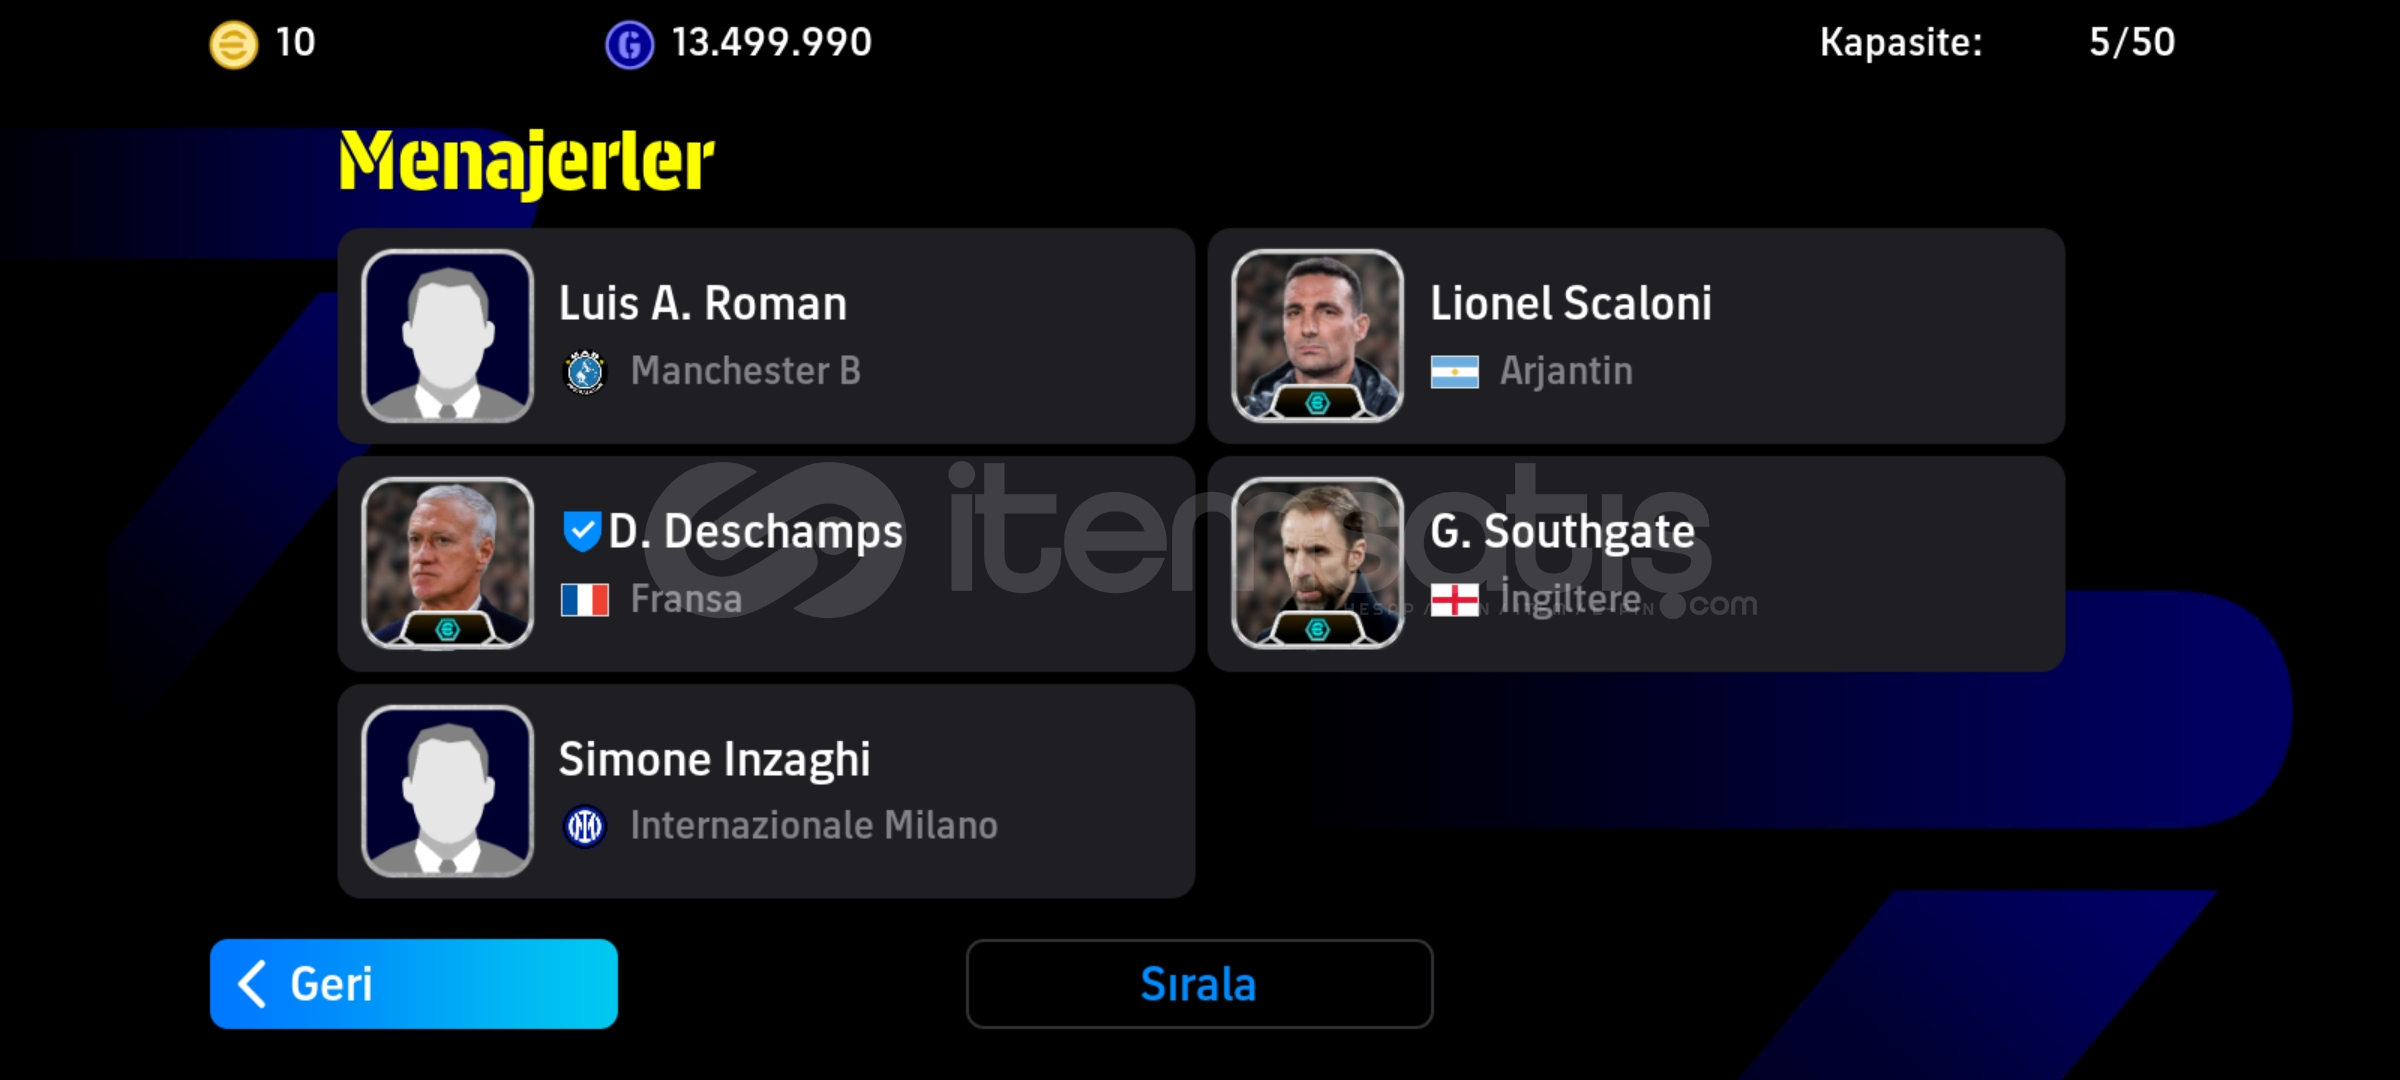
Task: Select Lionel Scaloni's portrait photo
Action: tap(1317, 336)
